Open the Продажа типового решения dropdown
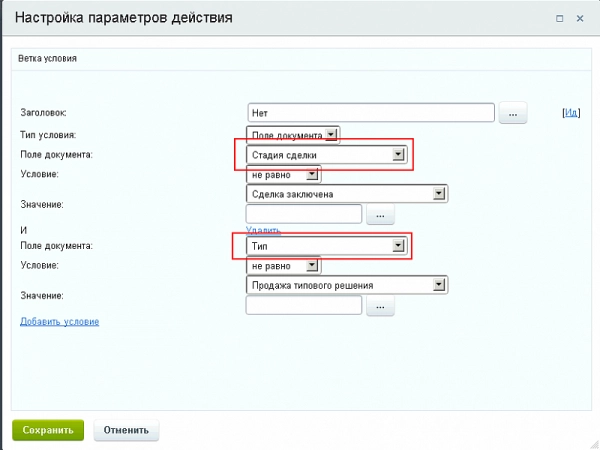 coord(346,286)
